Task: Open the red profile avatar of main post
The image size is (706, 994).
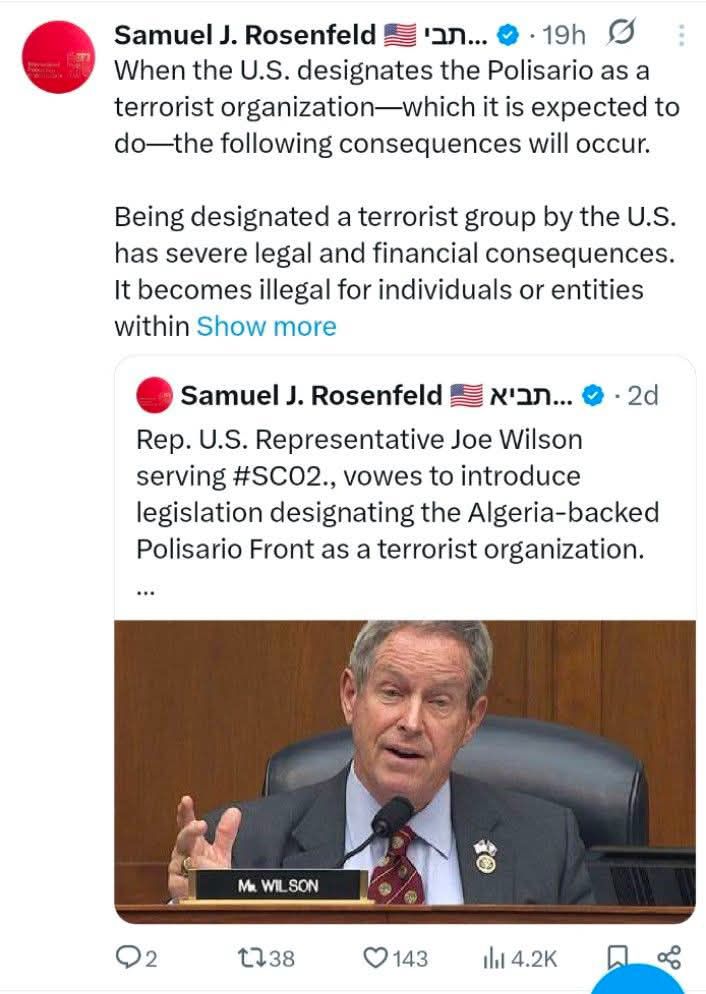Action: click(58, 57)
